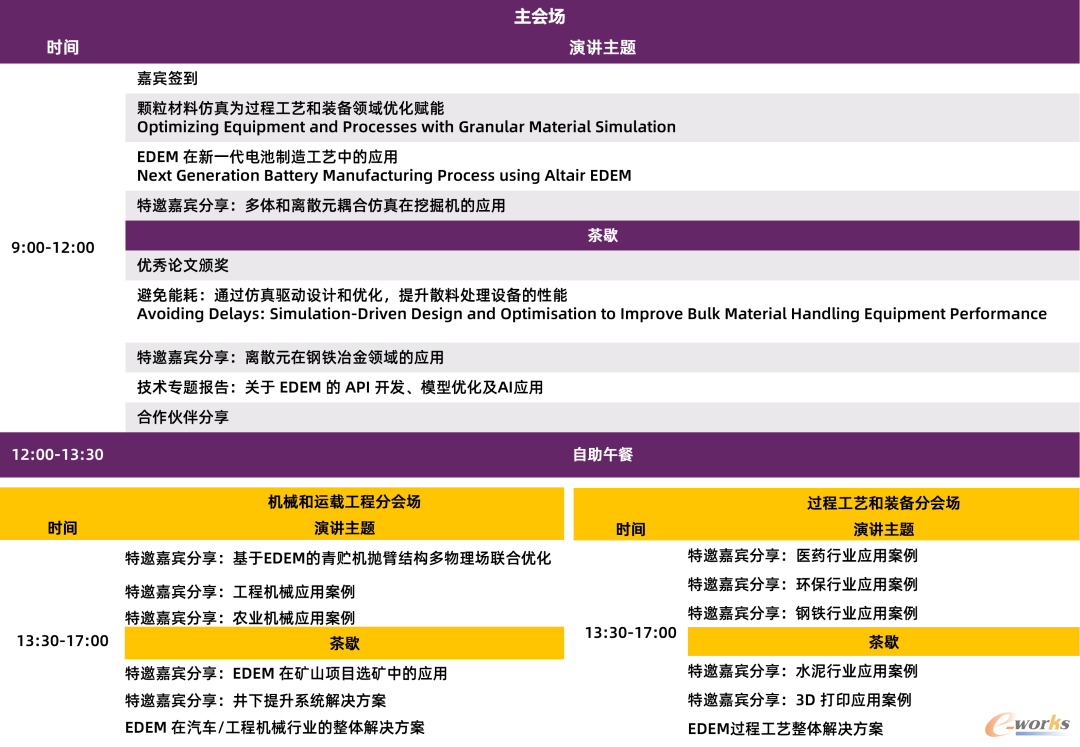Open the 过程工艺和装备分会场 session header
The height and width of the screenshot is (747, 1080).
pyautogui.click(x=883, y=503)
